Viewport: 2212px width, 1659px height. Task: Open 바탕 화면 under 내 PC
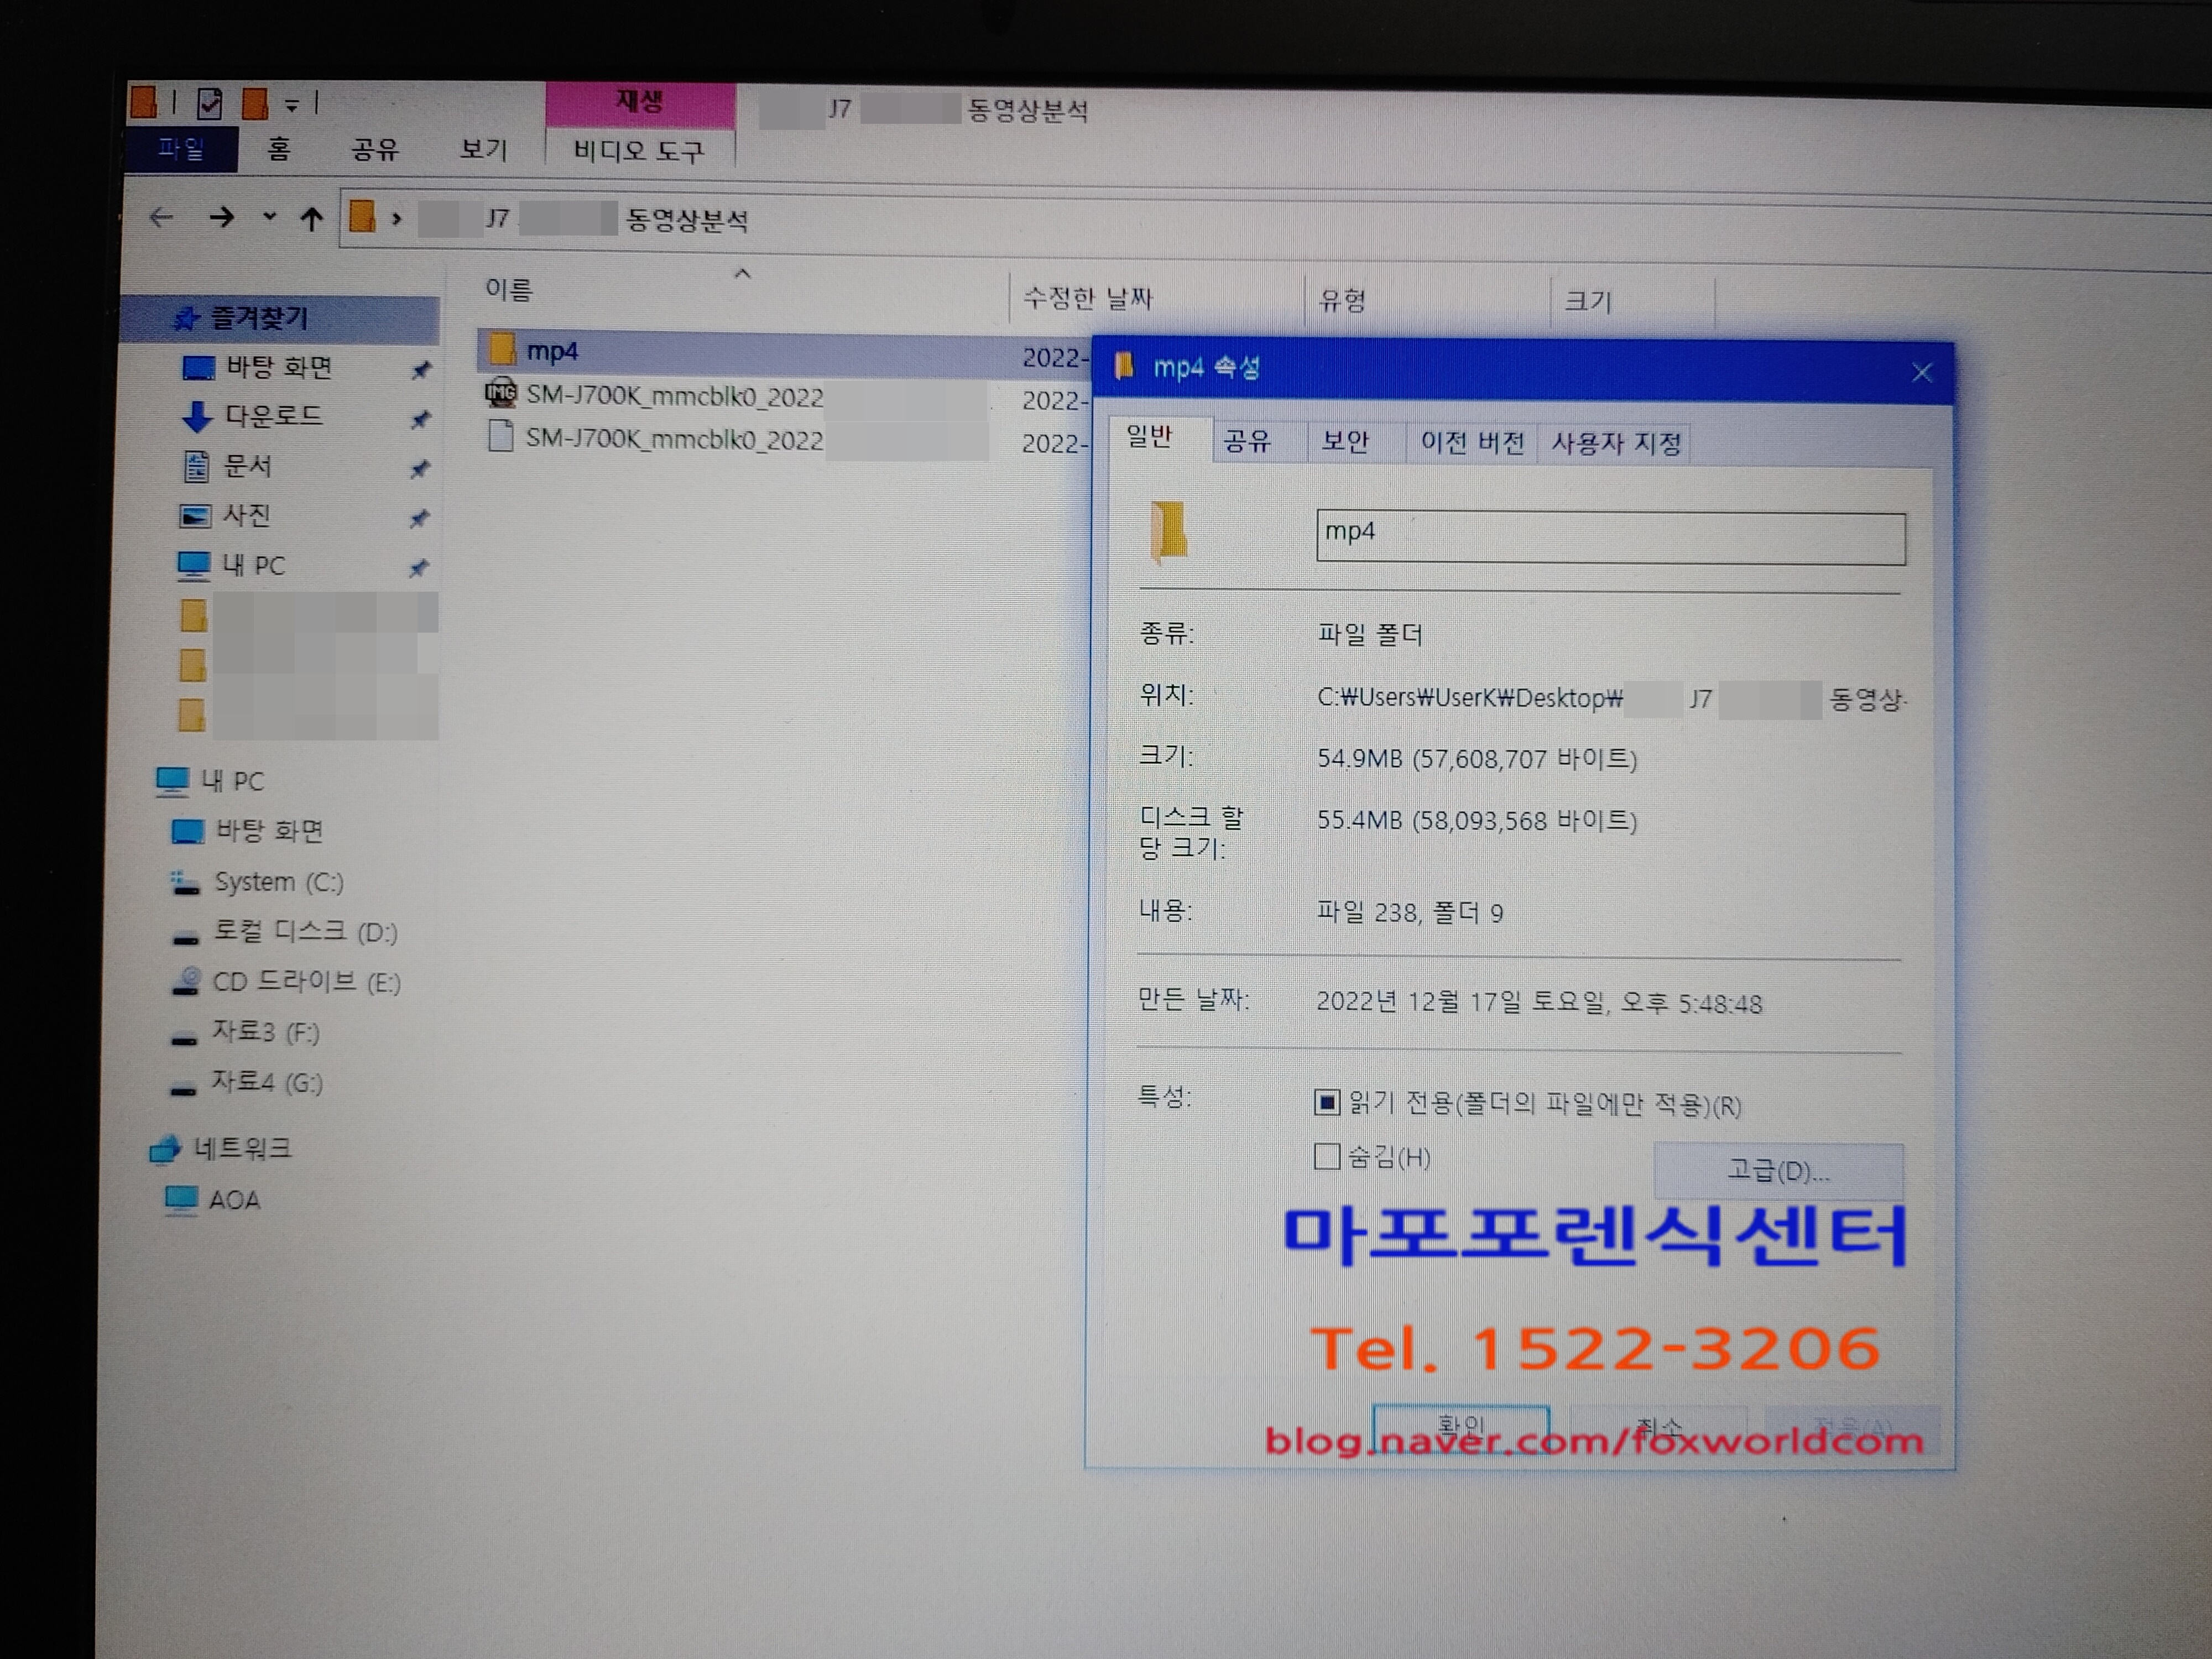tap(269, 831)
